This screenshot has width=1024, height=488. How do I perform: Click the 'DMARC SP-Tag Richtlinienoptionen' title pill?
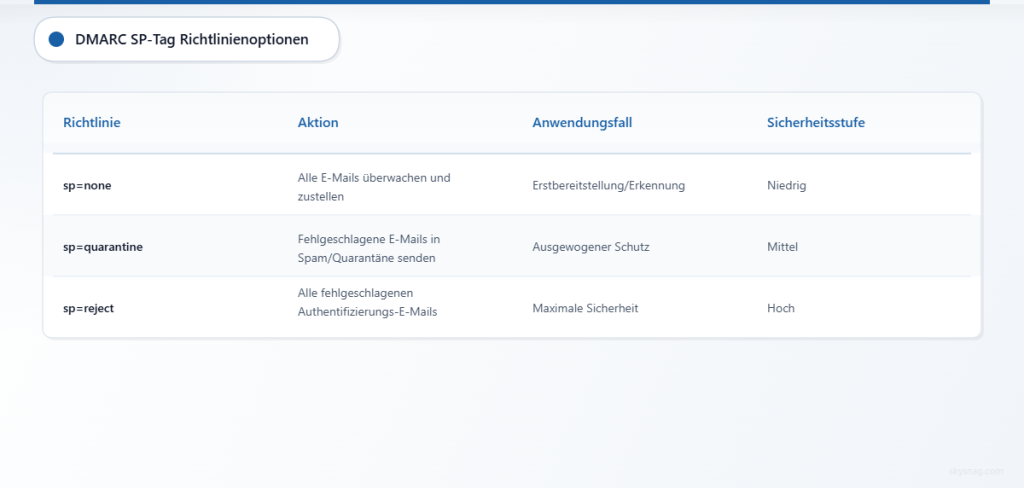click(x=187, y=39)
